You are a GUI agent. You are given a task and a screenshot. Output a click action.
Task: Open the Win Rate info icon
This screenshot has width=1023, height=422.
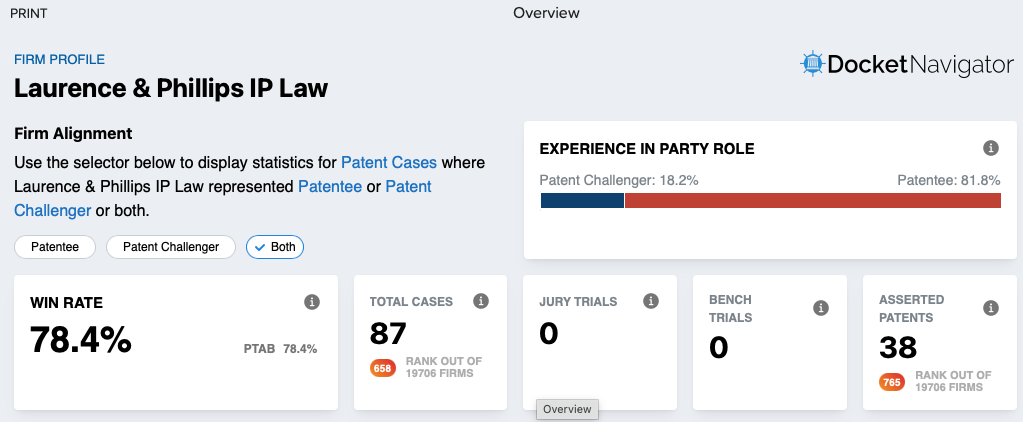click(312, 302)
